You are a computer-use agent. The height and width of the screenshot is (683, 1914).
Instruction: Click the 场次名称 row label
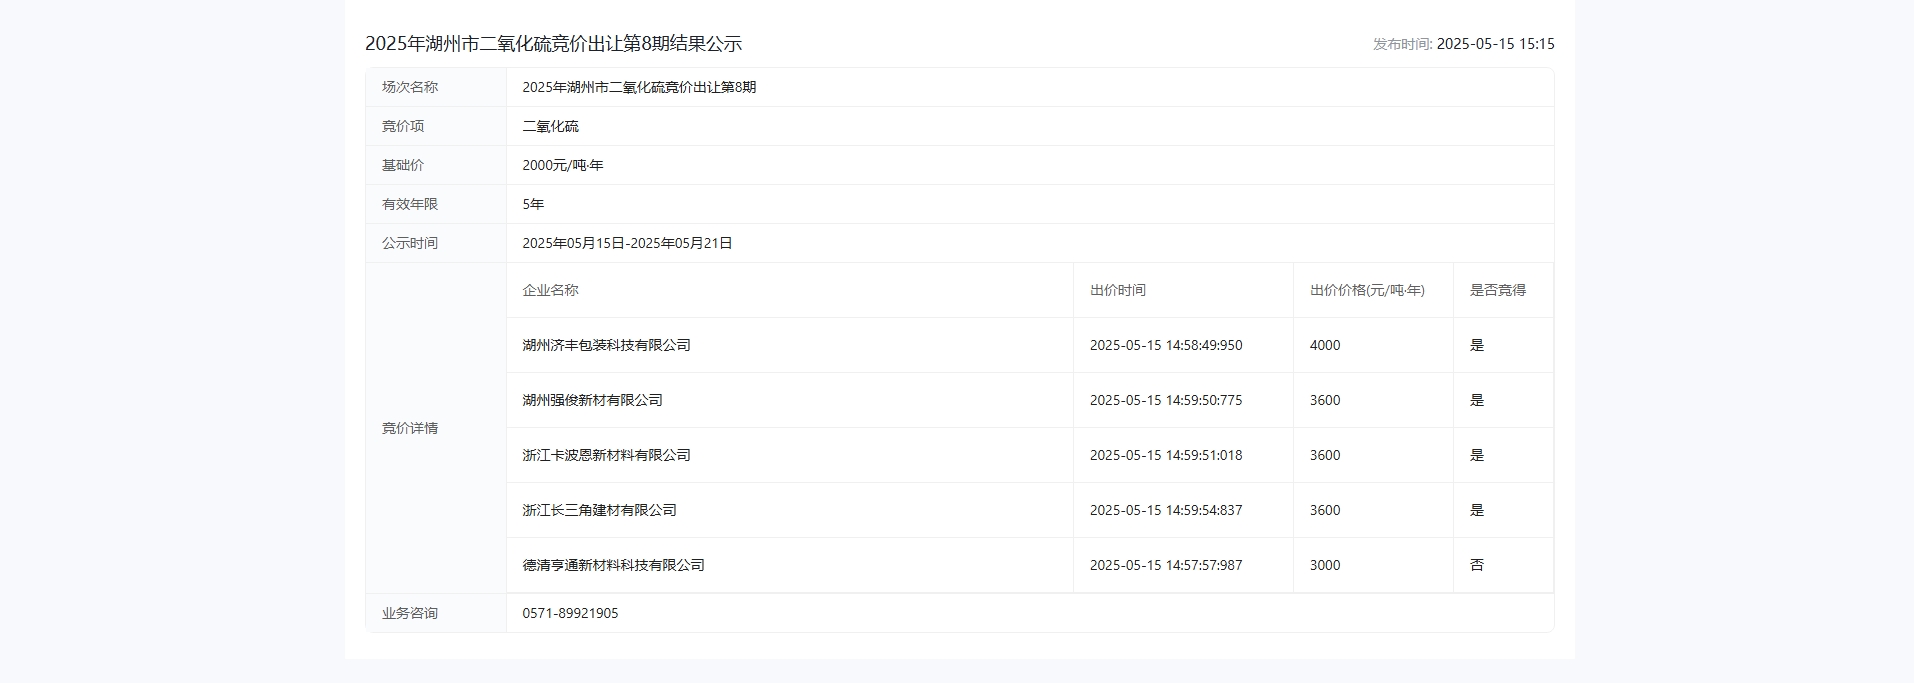(x=410, y=87)
